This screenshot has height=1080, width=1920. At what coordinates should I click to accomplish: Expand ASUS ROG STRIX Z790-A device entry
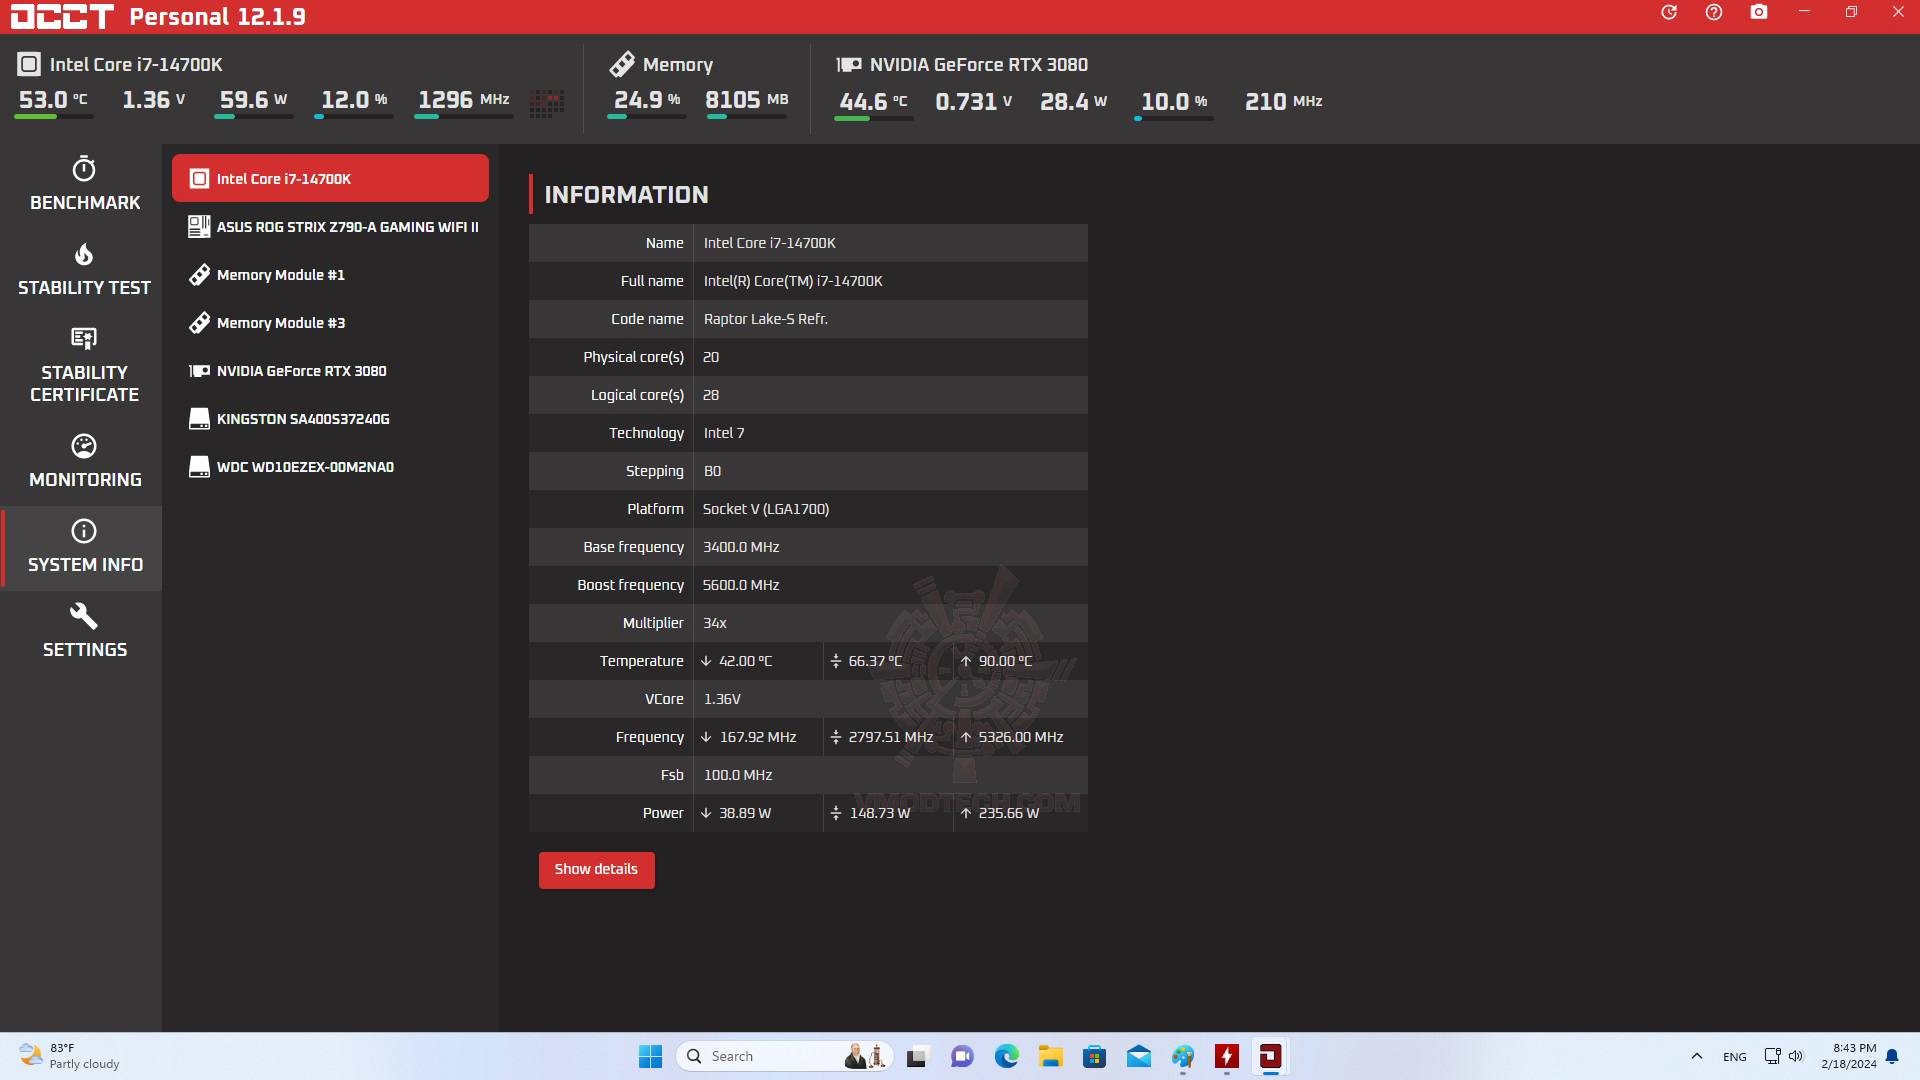tap(332, 227)
